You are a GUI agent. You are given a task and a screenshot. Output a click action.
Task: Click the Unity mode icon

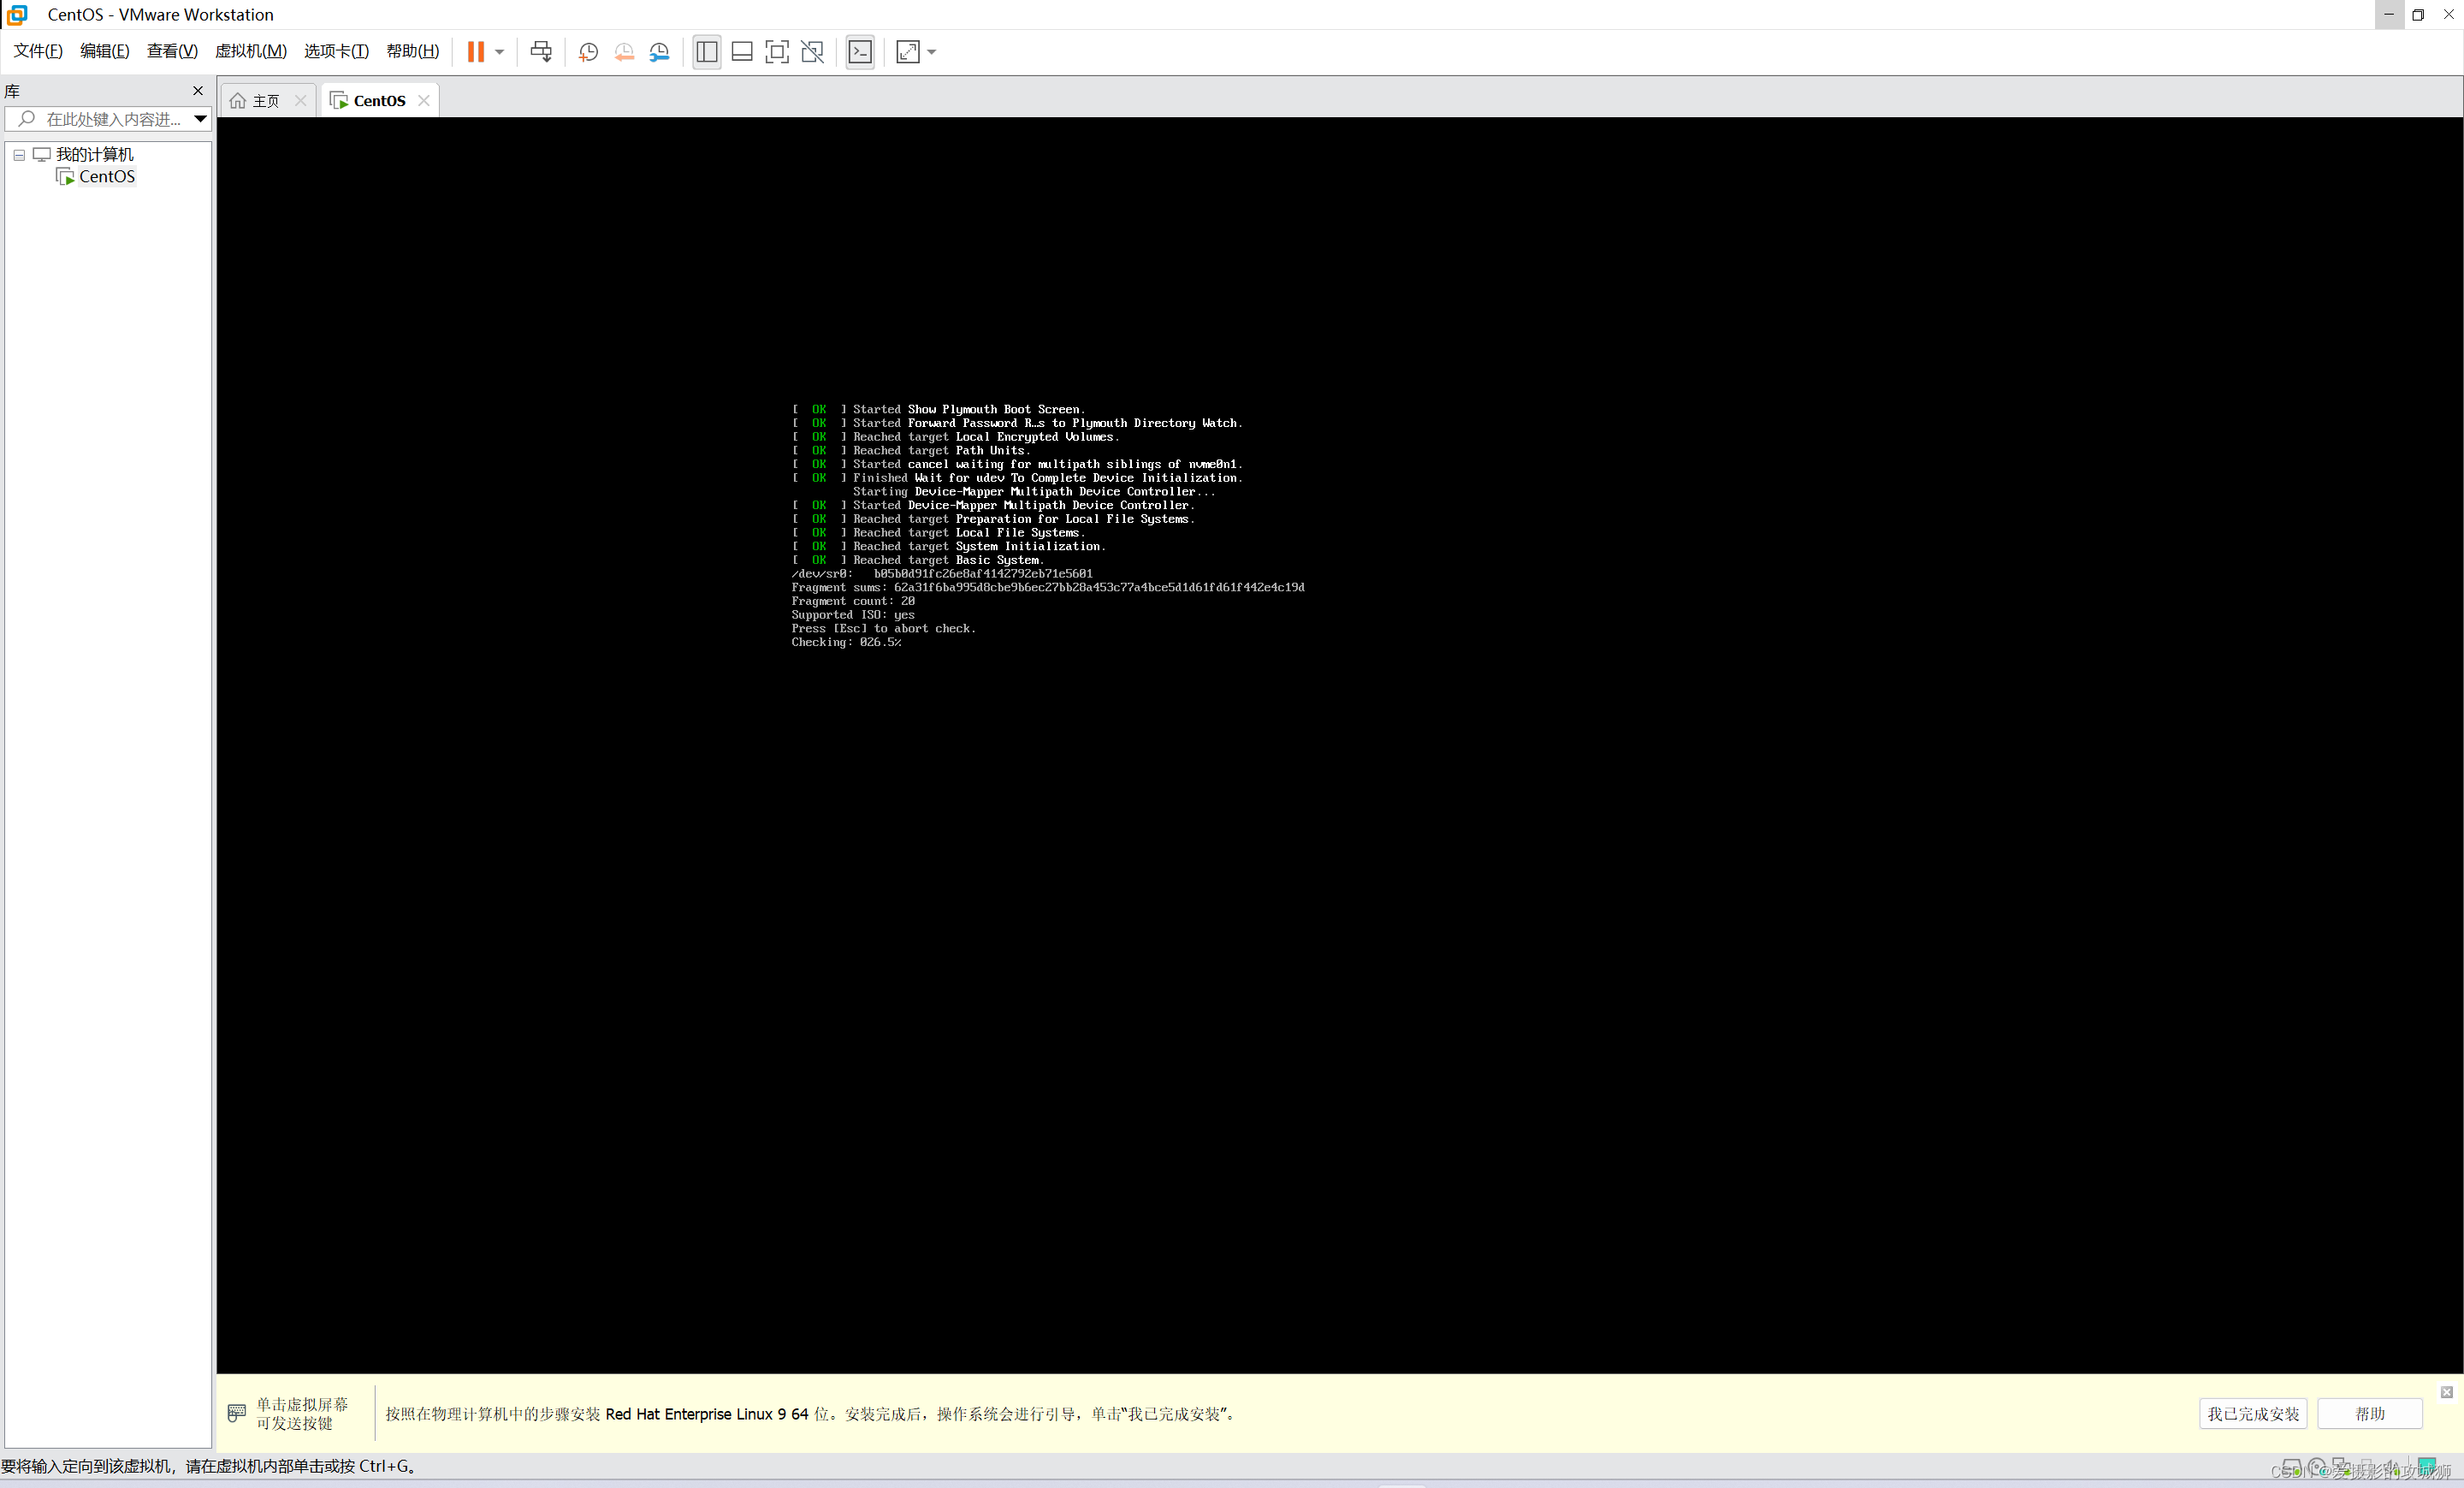tap(812, 52)
